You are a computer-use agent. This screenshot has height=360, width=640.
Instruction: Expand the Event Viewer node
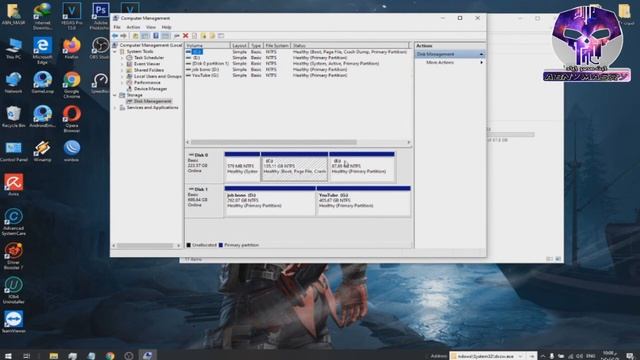(122, 64)
